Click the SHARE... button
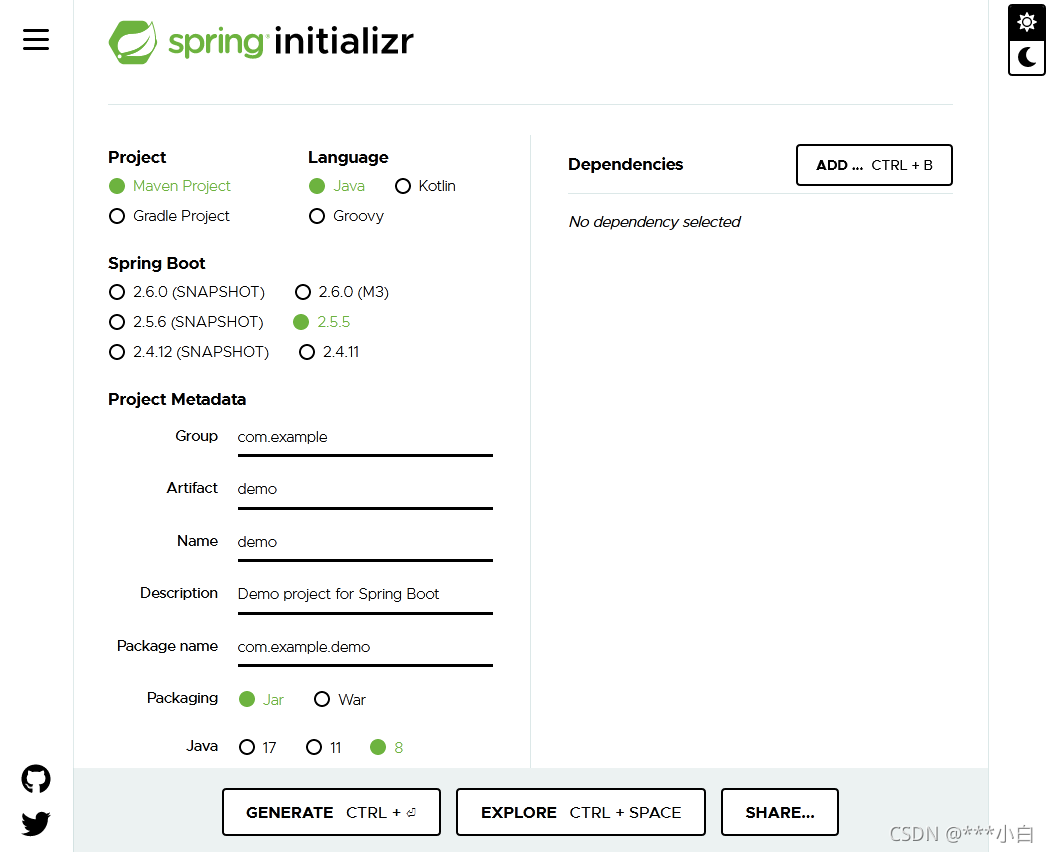 pos(780,813)
